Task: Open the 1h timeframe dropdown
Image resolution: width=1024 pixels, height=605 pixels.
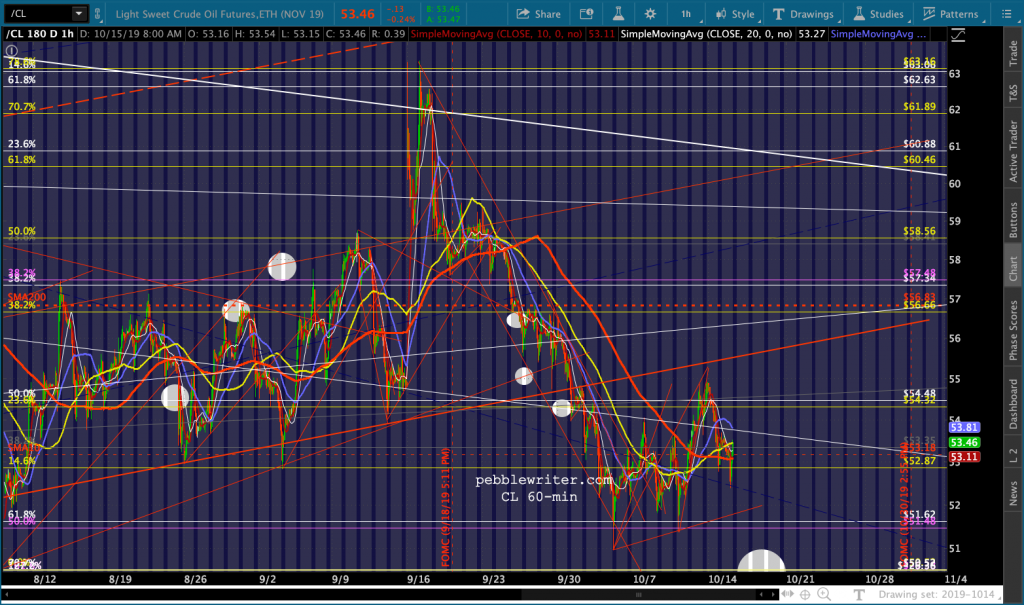Action: (688, 14)
